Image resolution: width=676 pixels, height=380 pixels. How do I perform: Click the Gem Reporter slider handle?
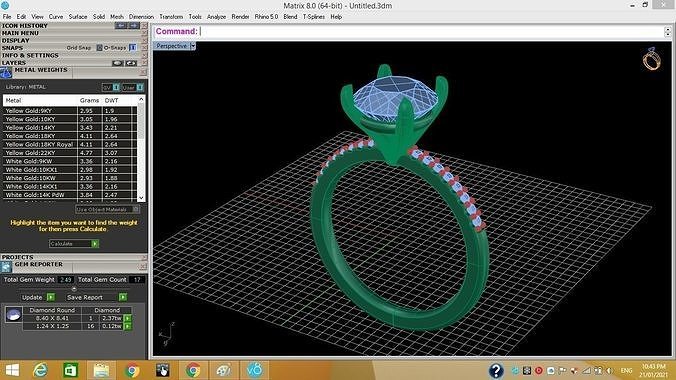tap(74, 289)
